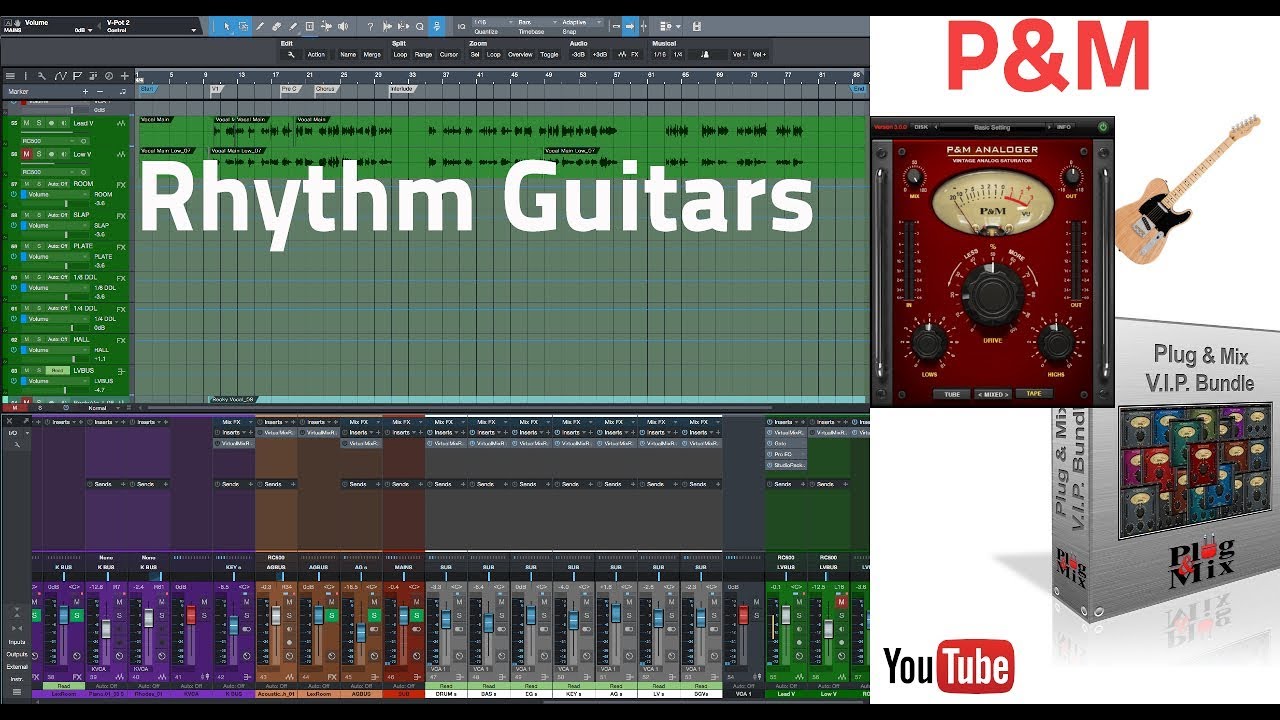Open Basic Setting preset selector in Analoger
The width and height of the screenshot is (1280, 720).
coord(992,127)
